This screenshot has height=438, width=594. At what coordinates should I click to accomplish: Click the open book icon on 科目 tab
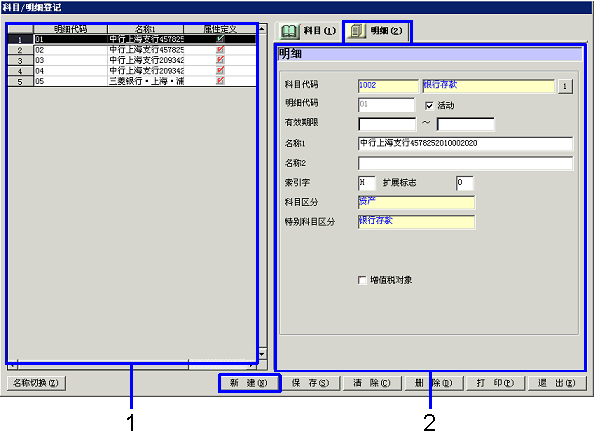(289, 31)
